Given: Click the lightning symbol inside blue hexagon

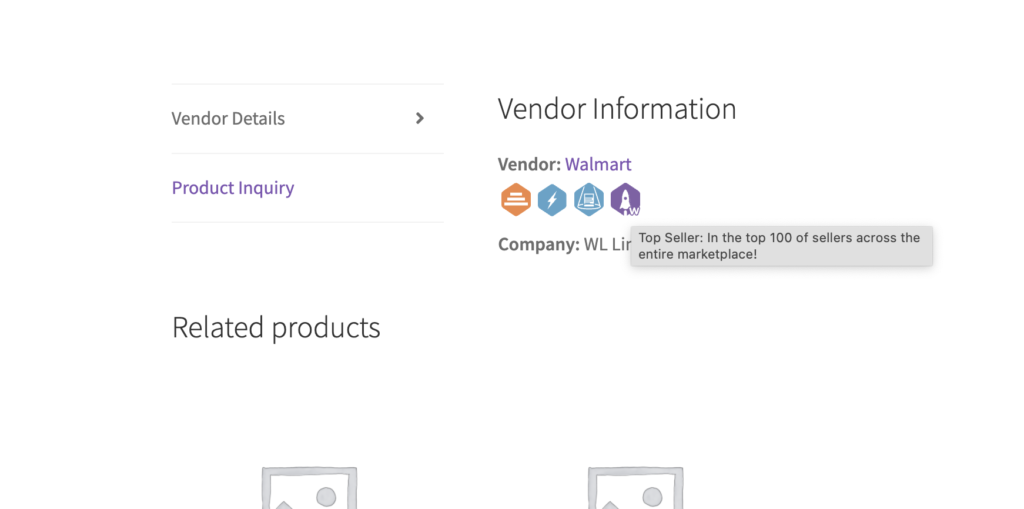Looking at the screenshot, I should point(552,199).
